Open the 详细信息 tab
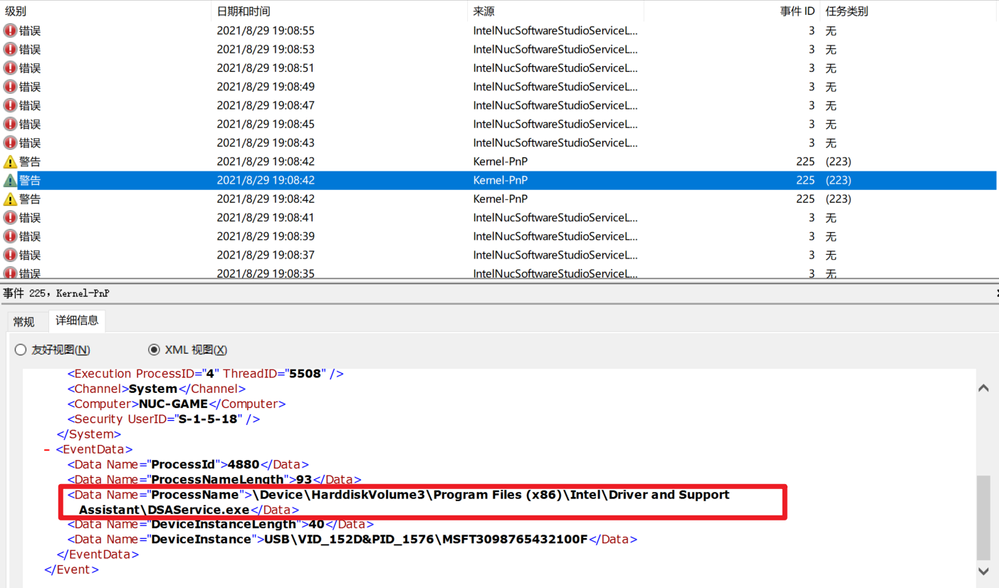 (x=77, y=320)
